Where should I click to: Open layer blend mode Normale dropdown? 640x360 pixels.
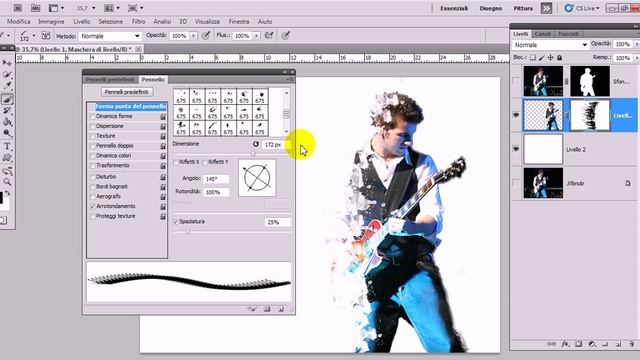(x=550, y=45)
